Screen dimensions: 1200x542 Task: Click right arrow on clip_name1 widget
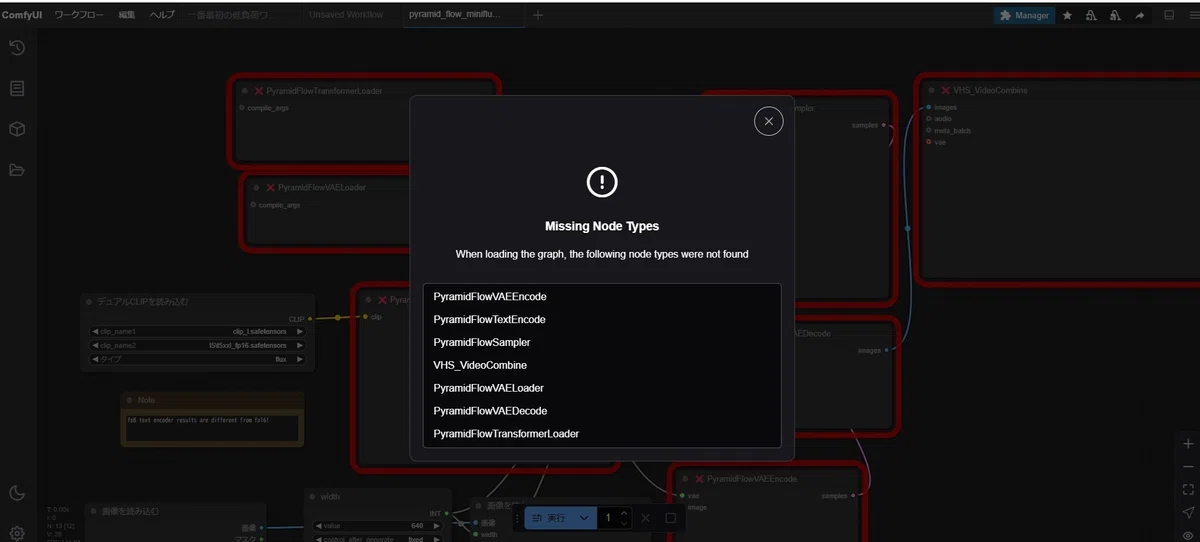300,331
